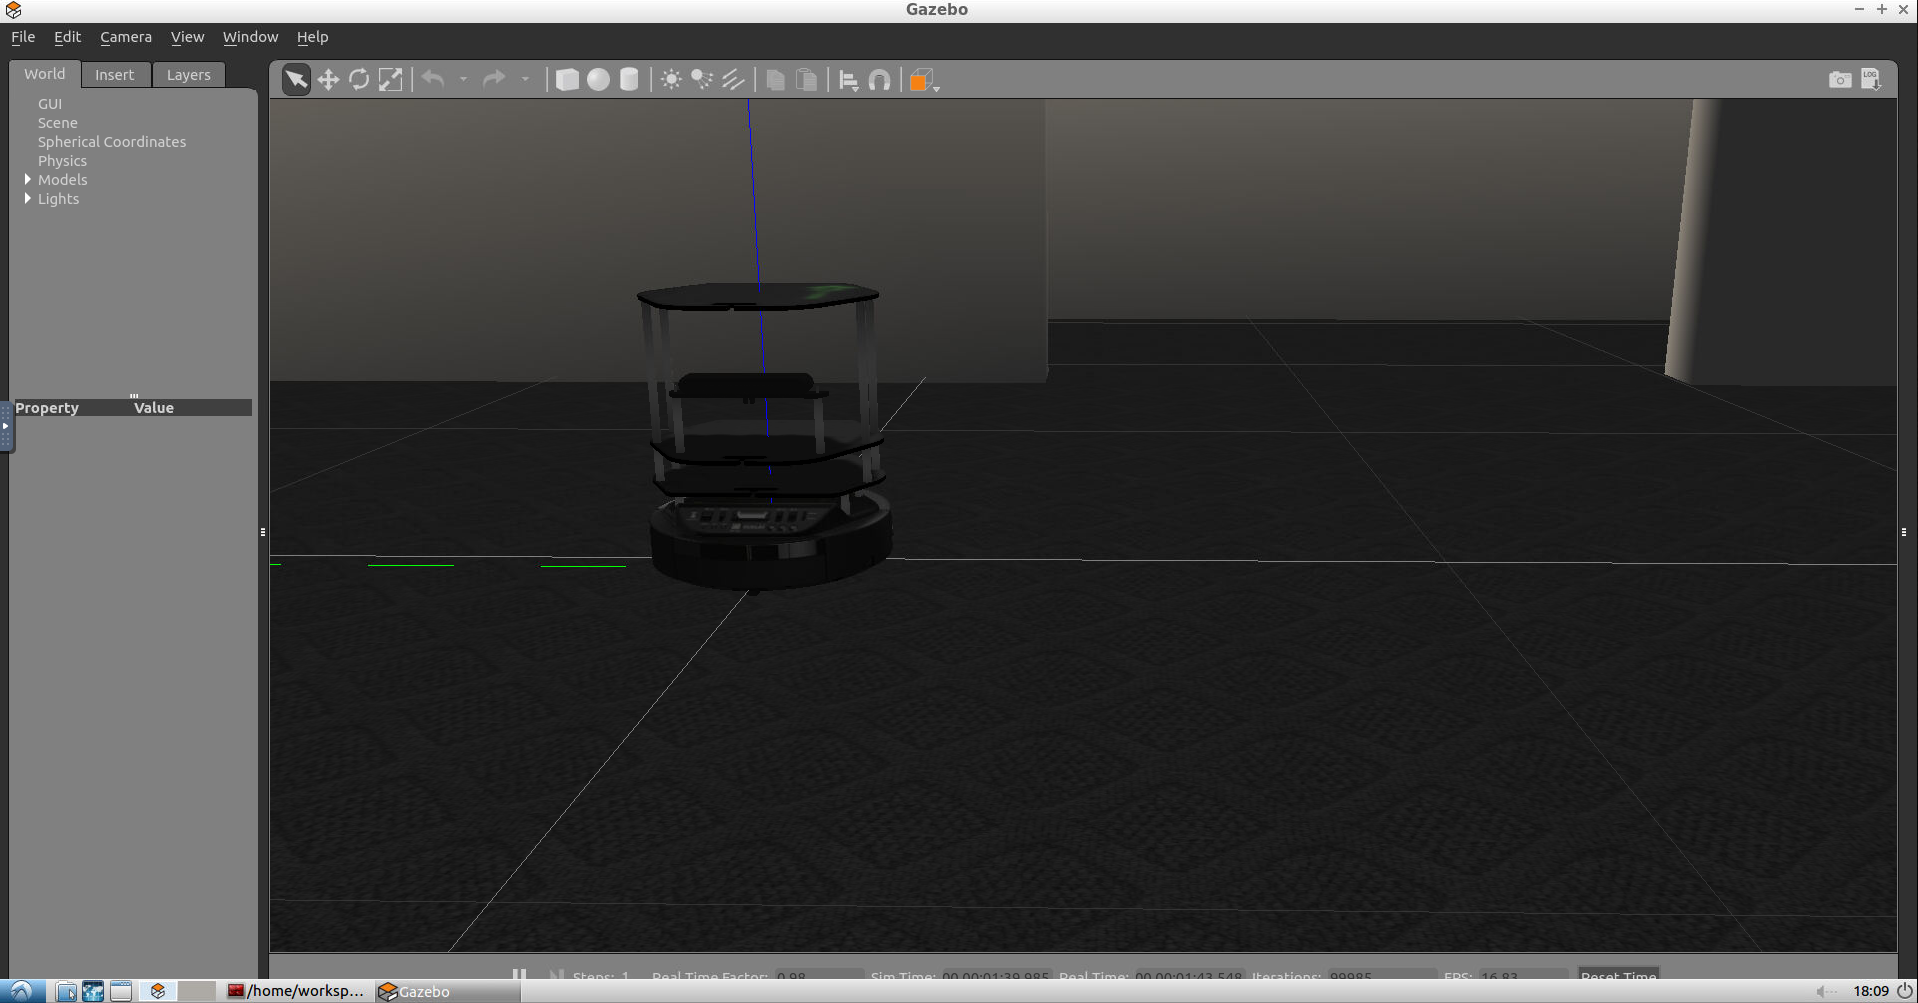The image size is (1918, 1003).
Task: Activate the Rotate mode tool
Action: (x=359, y=79)
